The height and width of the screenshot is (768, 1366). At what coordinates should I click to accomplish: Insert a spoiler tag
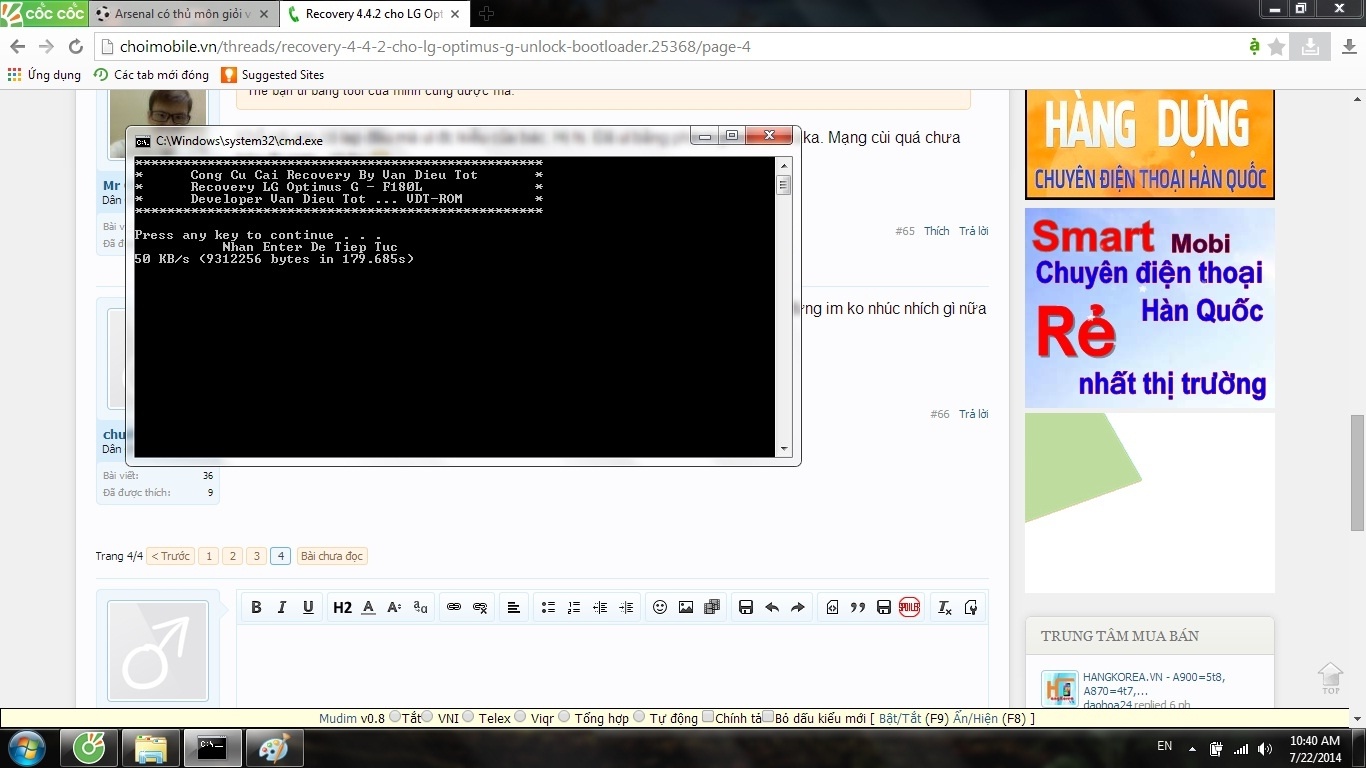909,607
